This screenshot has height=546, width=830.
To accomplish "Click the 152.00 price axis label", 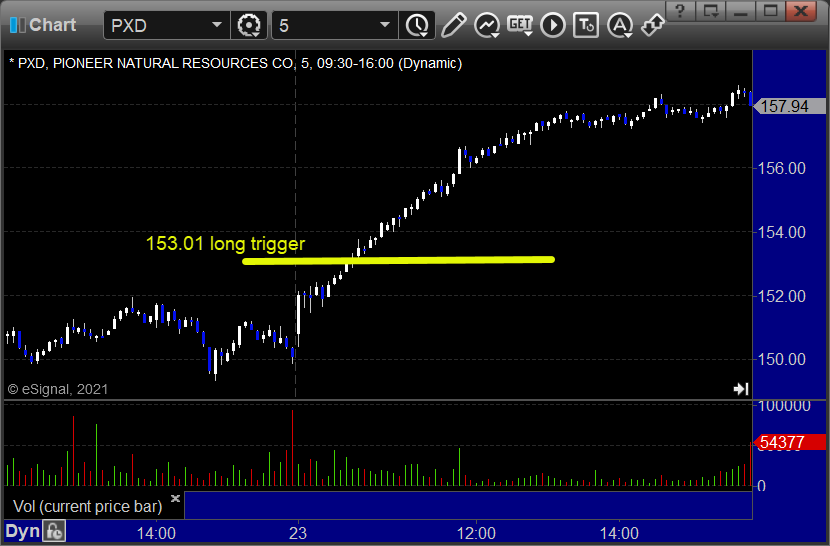I will (x=782, y=296).
